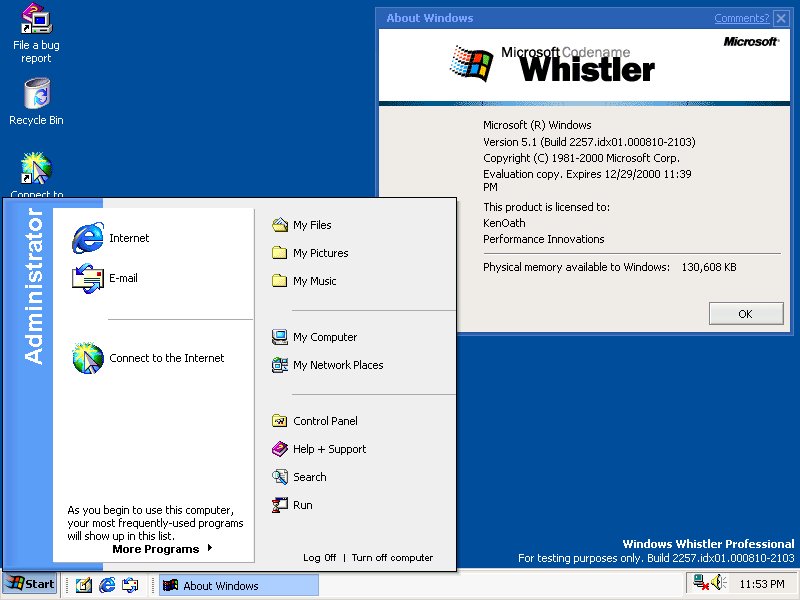Click the Run icon in Start menu
This screenshot has height=600, width=800.
pyautogui.click(x=280, y=505)
